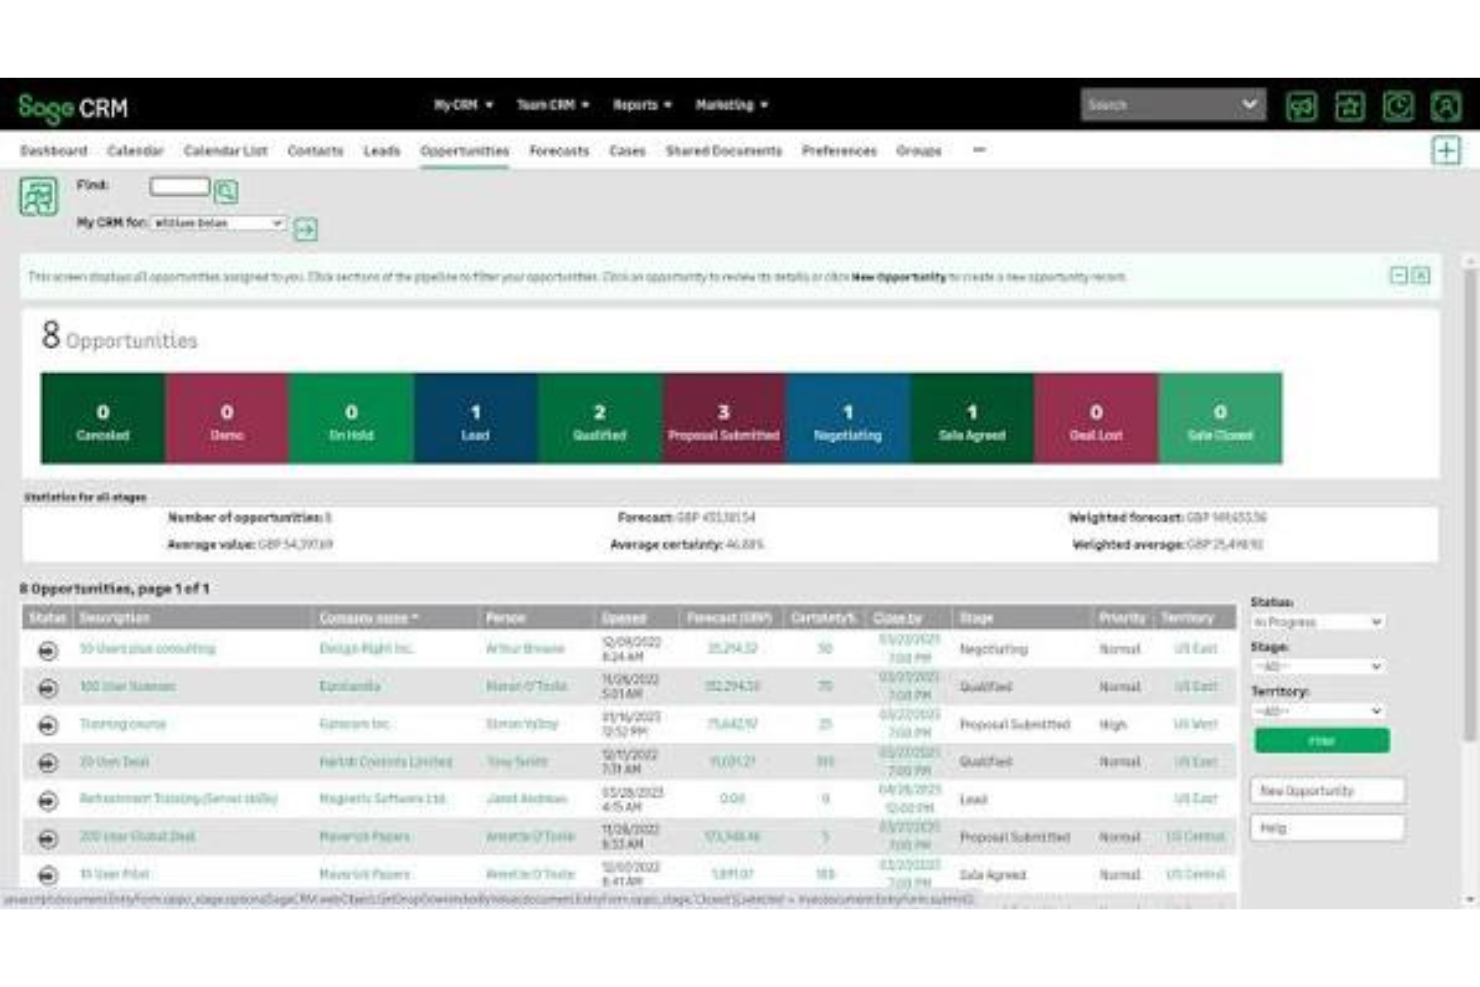
Task: Click the magnifier icon beside Find field
Action: pyautogui.click(x=226, y=191)
